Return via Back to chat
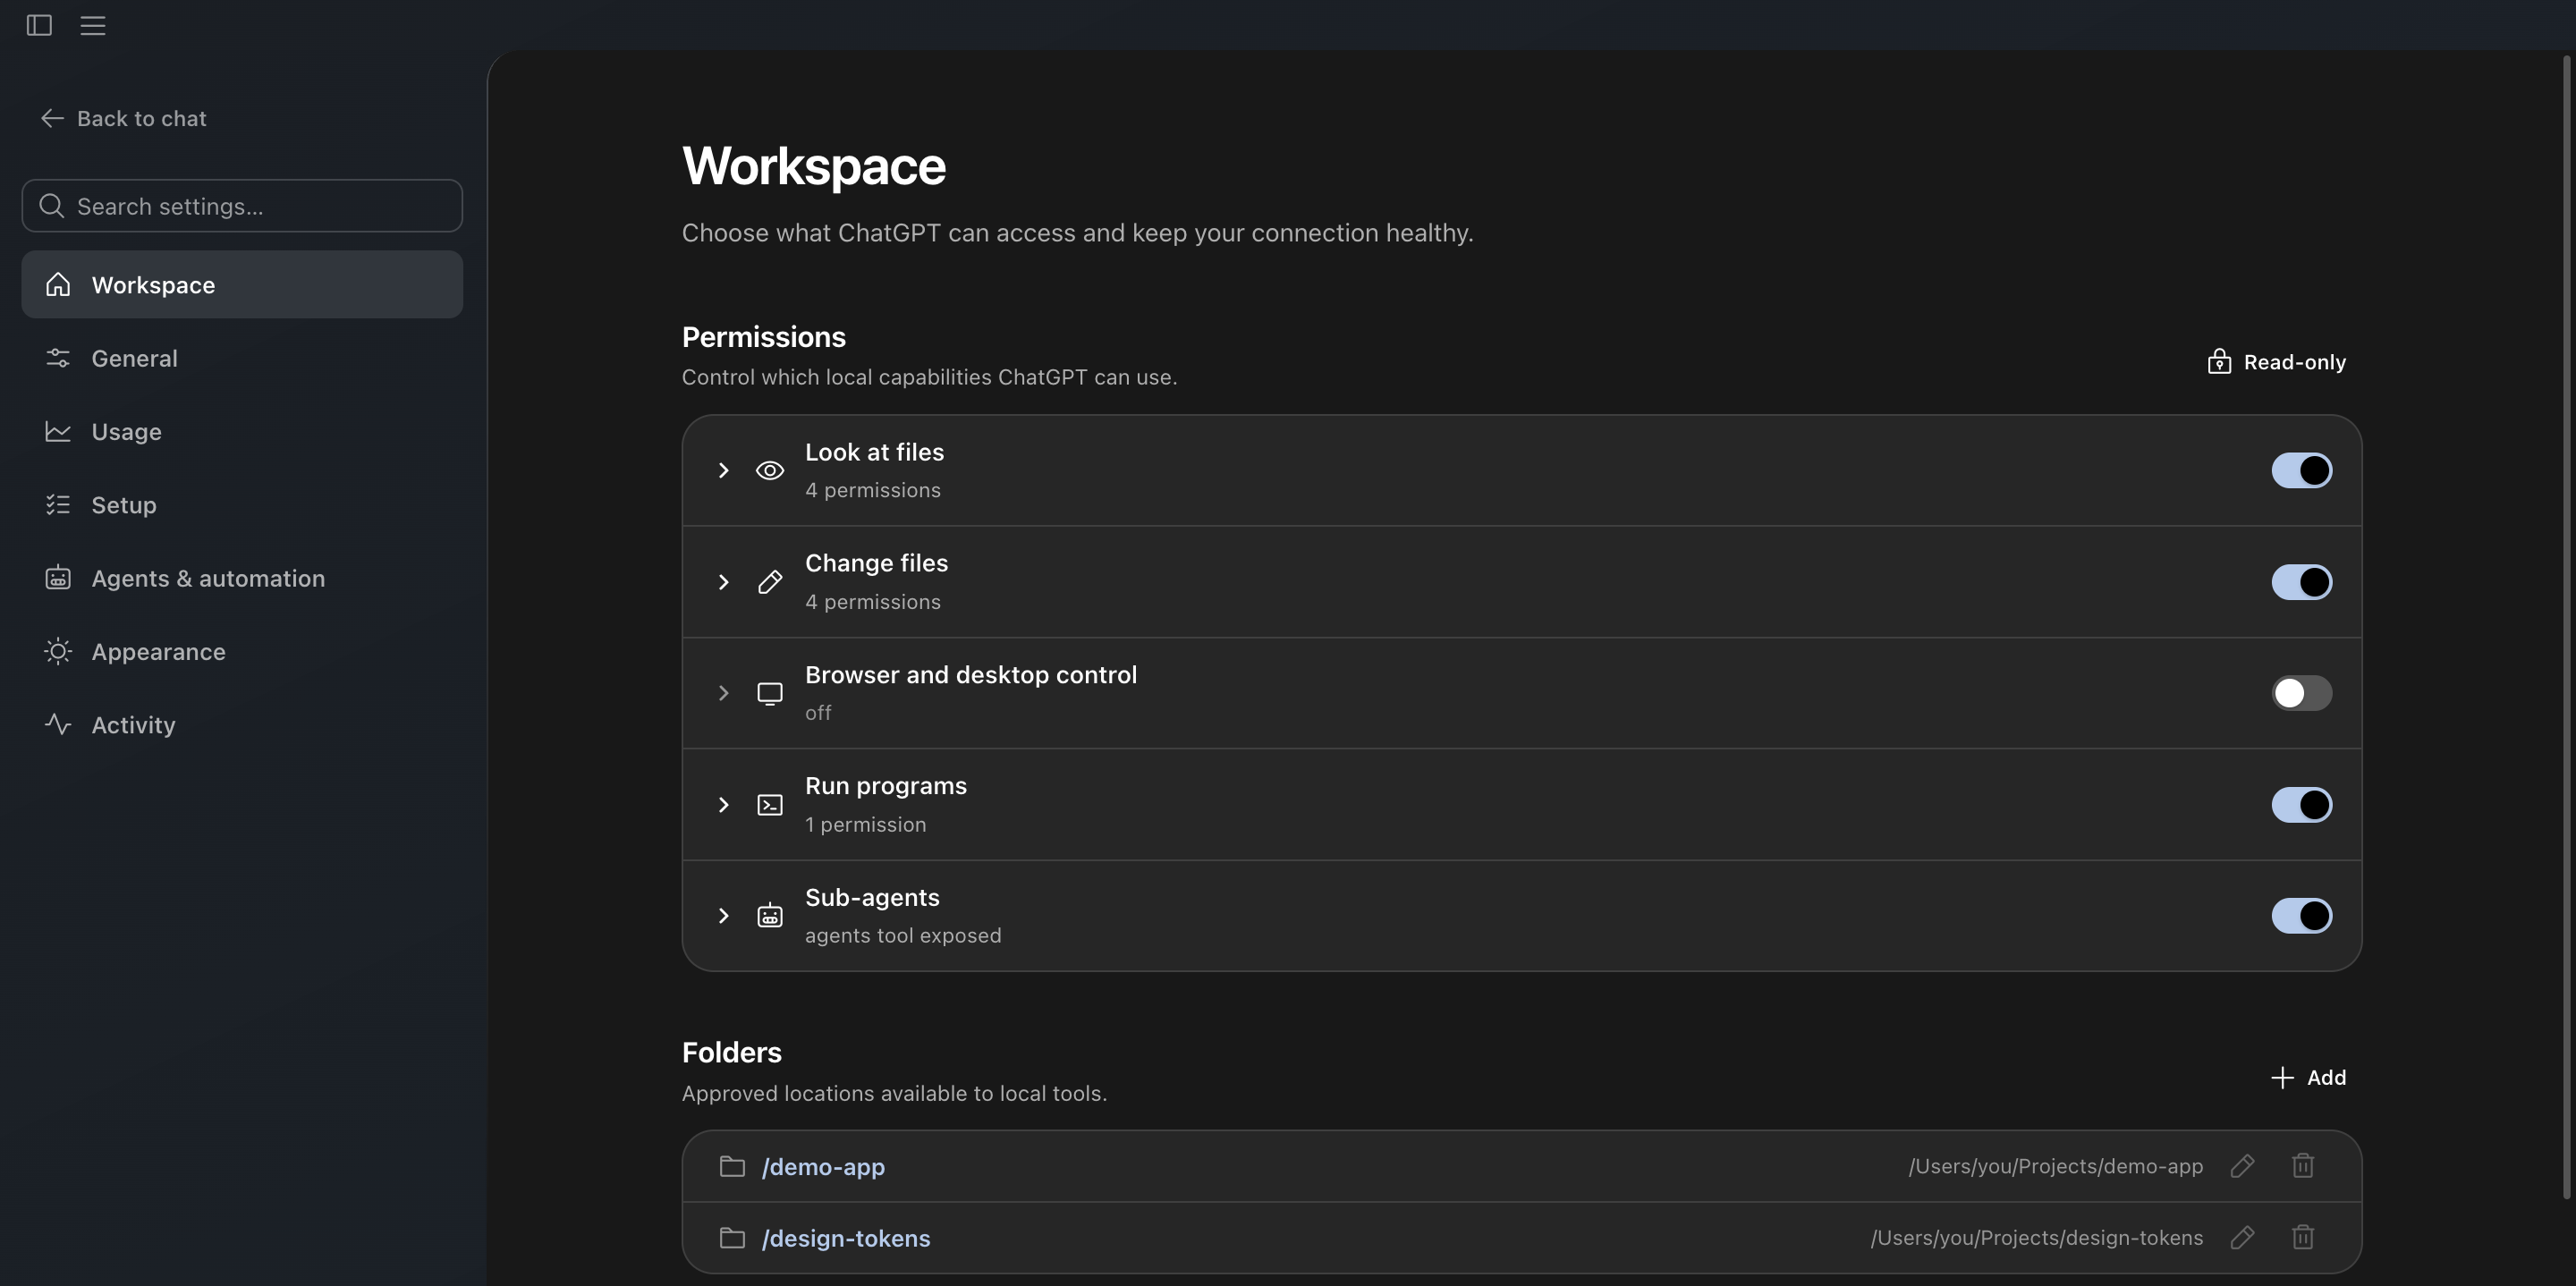Image resolution: width=2576 pixels, height=1286 pixels. 124,118
